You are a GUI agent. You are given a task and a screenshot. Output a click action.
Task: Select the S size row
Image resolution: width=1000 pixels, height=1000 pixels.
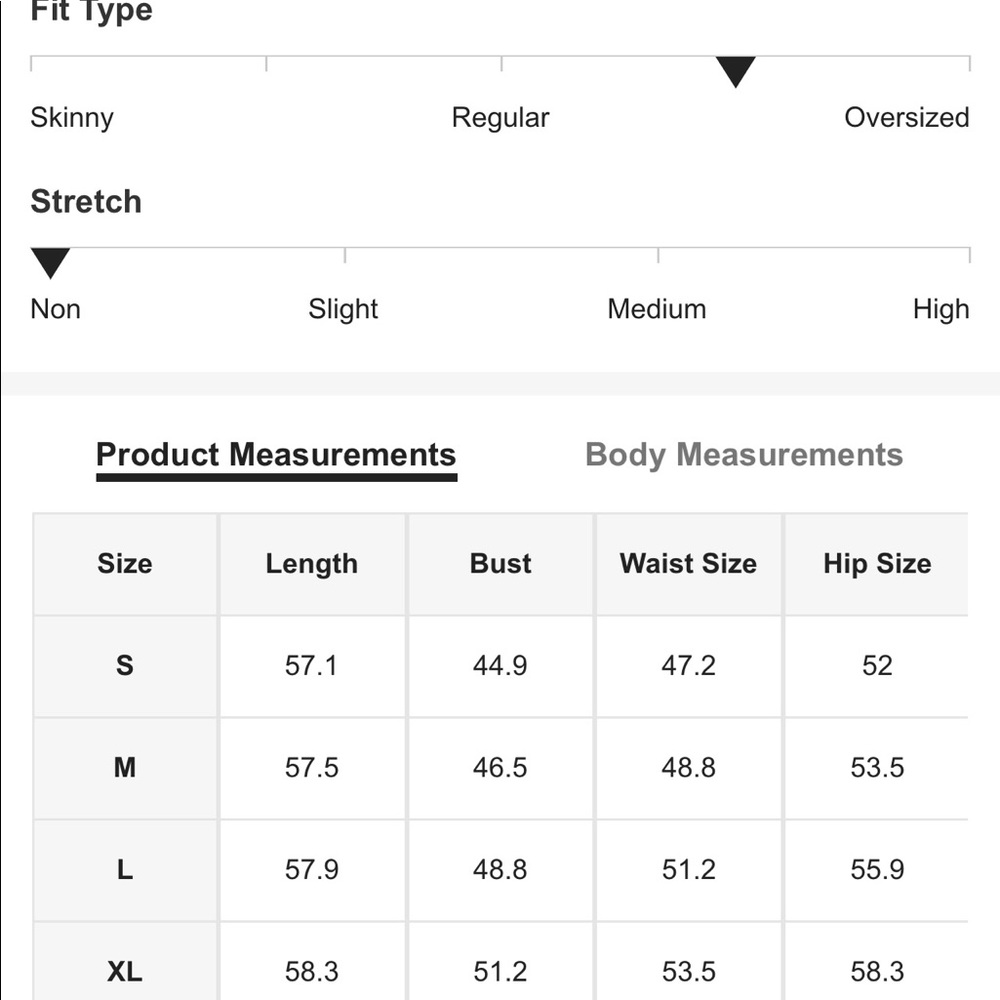point(125,666)
